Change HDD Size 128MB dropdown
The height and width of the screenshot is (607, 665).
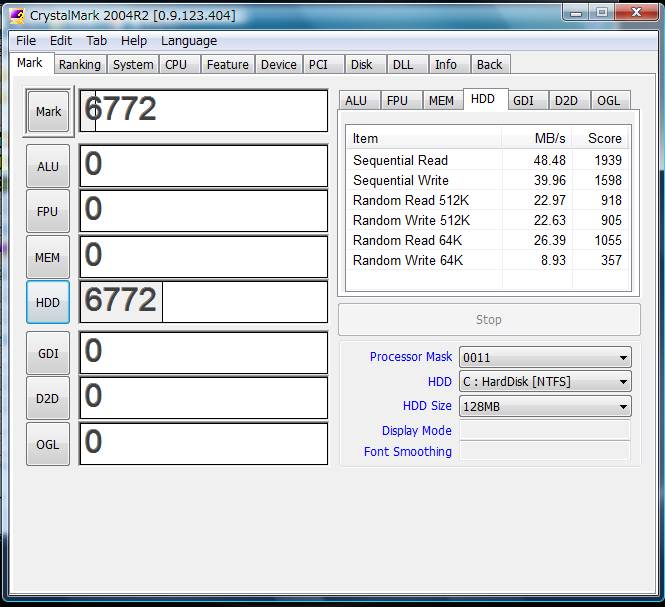pyautogui.click(x=544, y=406)
